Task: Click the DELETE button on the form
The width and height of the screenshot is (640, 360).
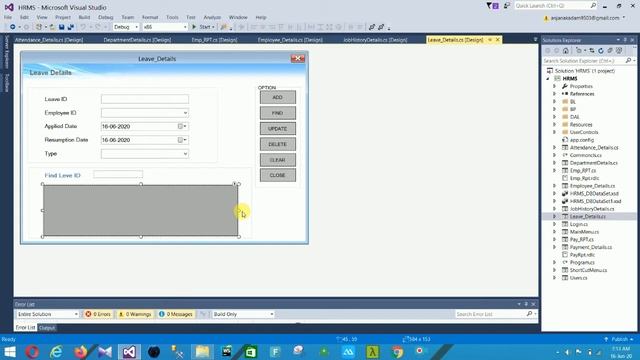Action: tap(278, 144)
